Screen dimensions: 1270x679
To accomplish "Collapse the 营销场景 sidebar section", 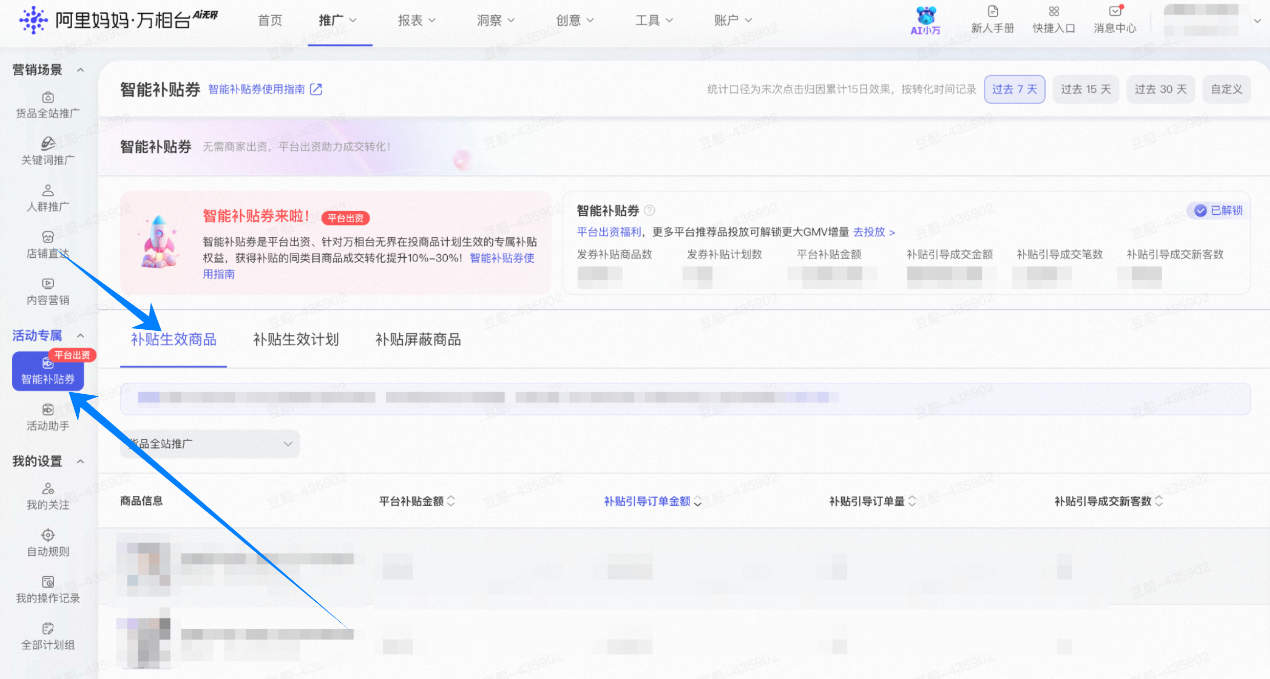I will [x=81, y=70].
